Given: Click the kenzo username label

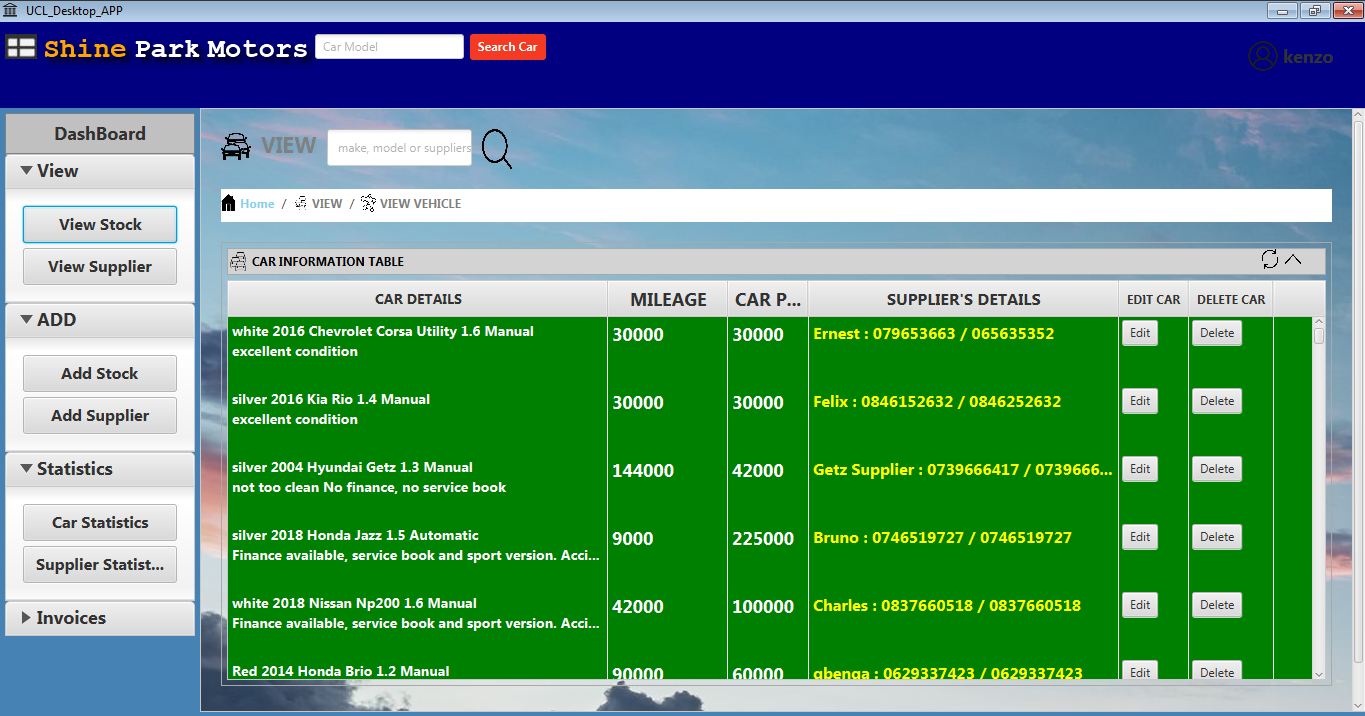Looking at the screenshot, I should click(x=1308, y=57).
